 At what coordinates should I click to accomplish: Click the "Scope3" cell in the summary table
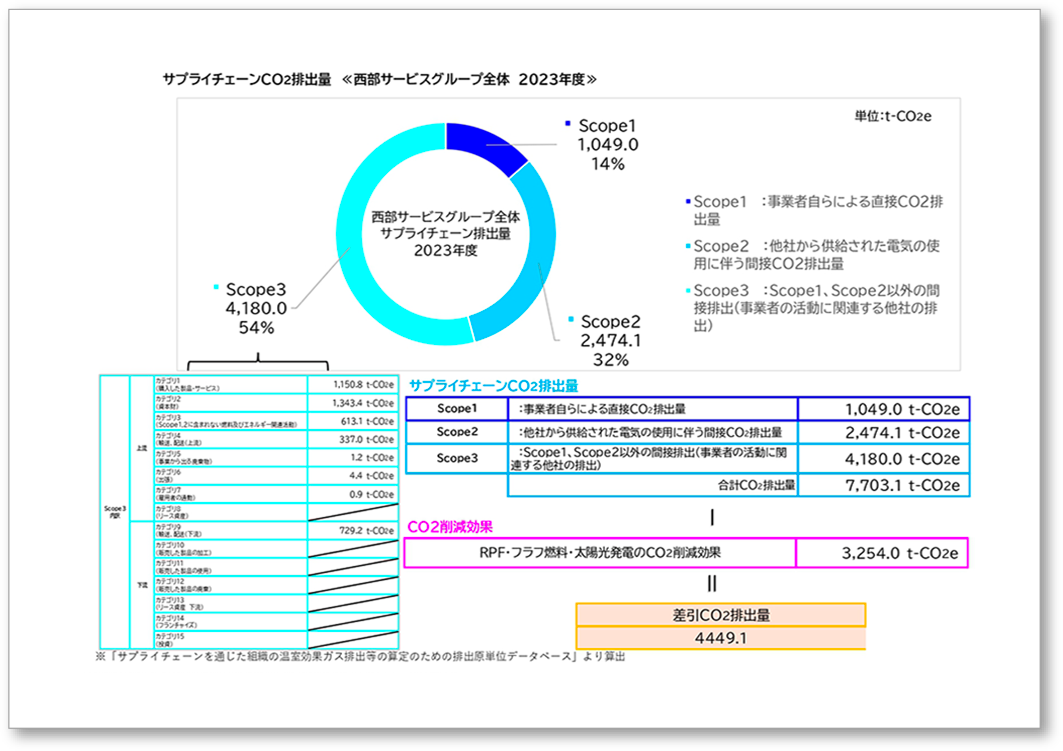coord(457,458)
